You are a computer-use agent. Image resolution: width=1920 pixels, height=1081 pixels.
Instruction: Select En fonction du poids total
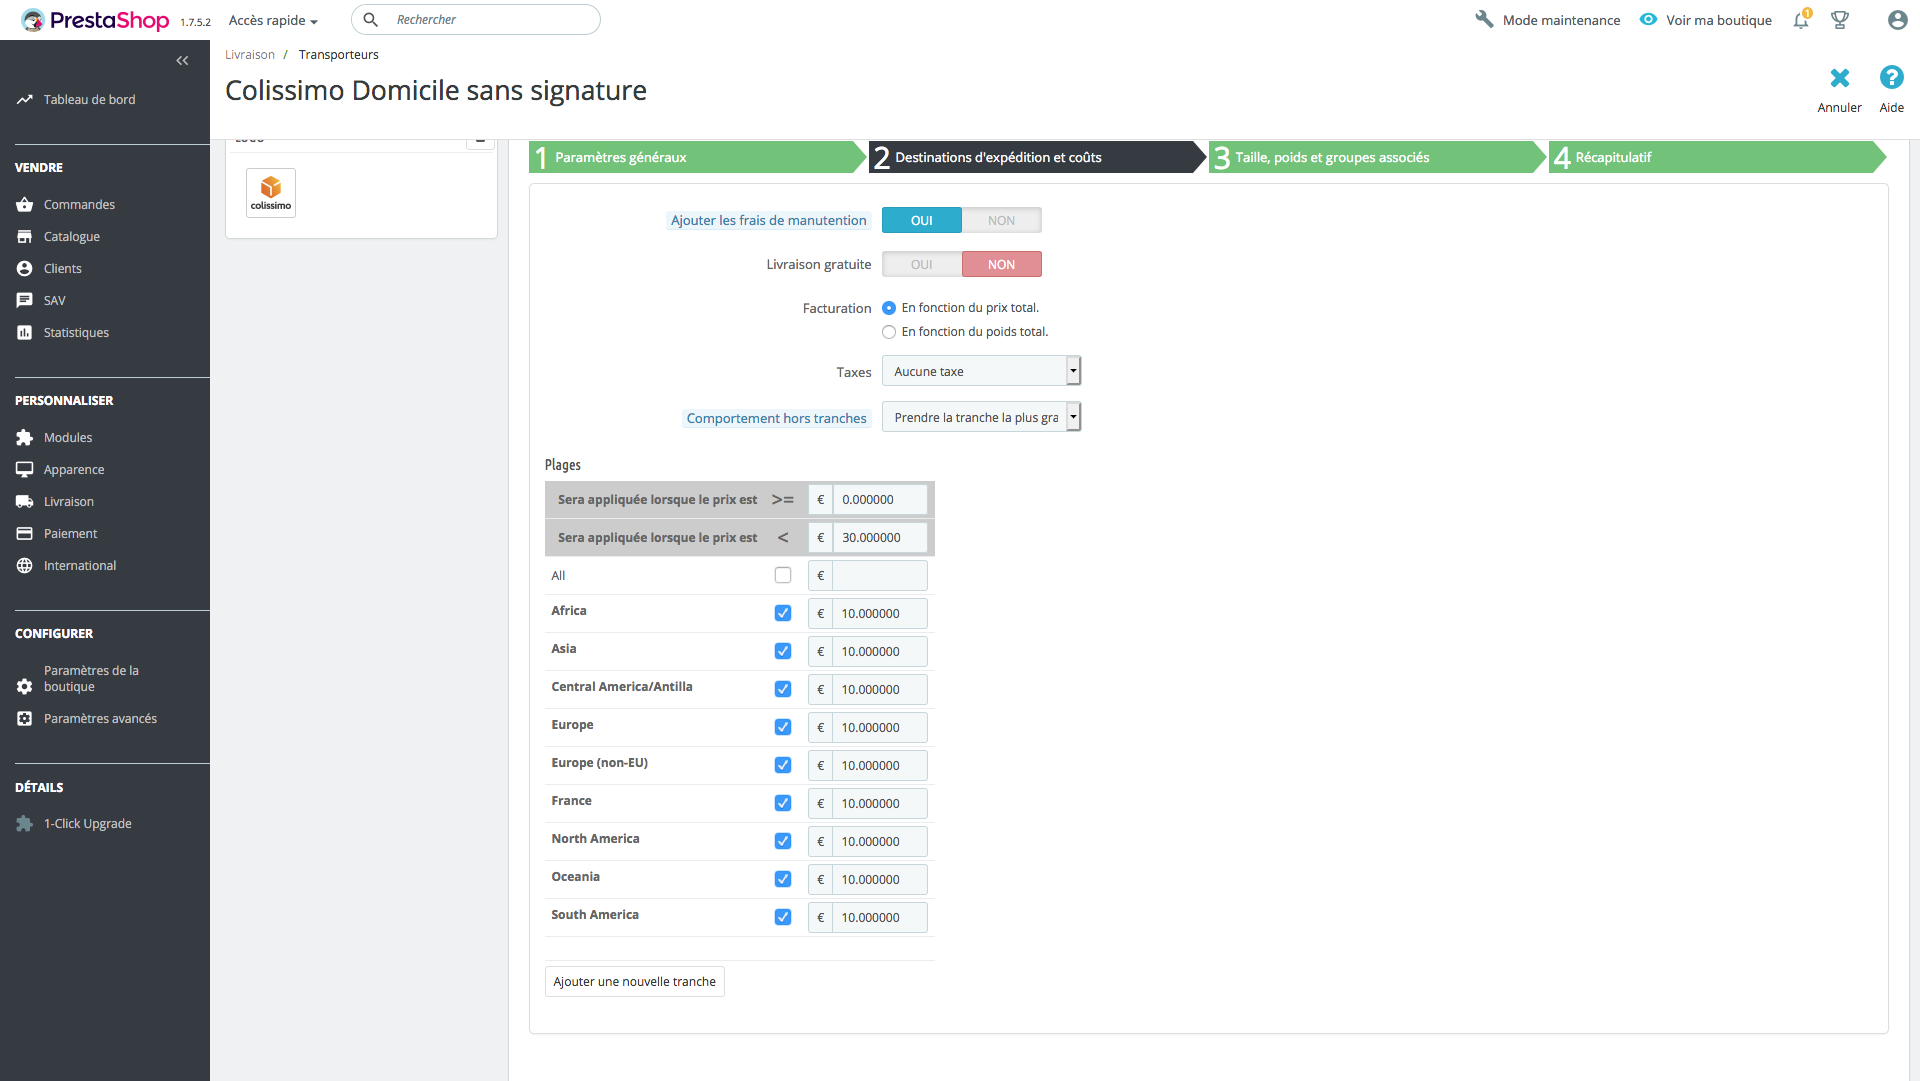889,332
